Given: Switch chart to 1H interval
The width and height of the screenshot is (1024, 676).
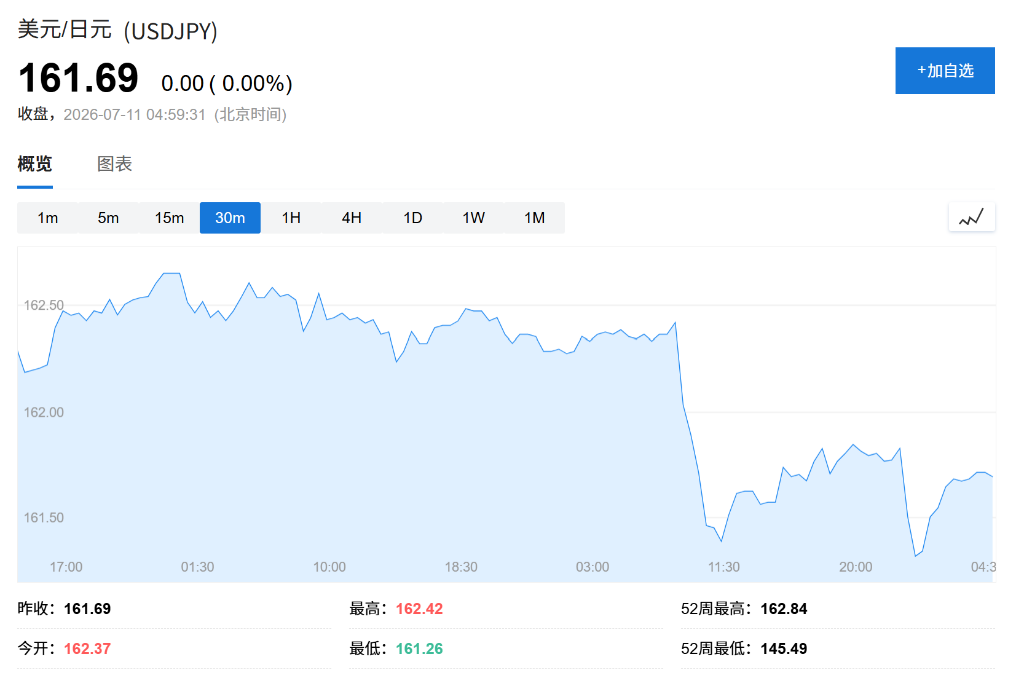Looking at the screenshot, I should 291,217.
